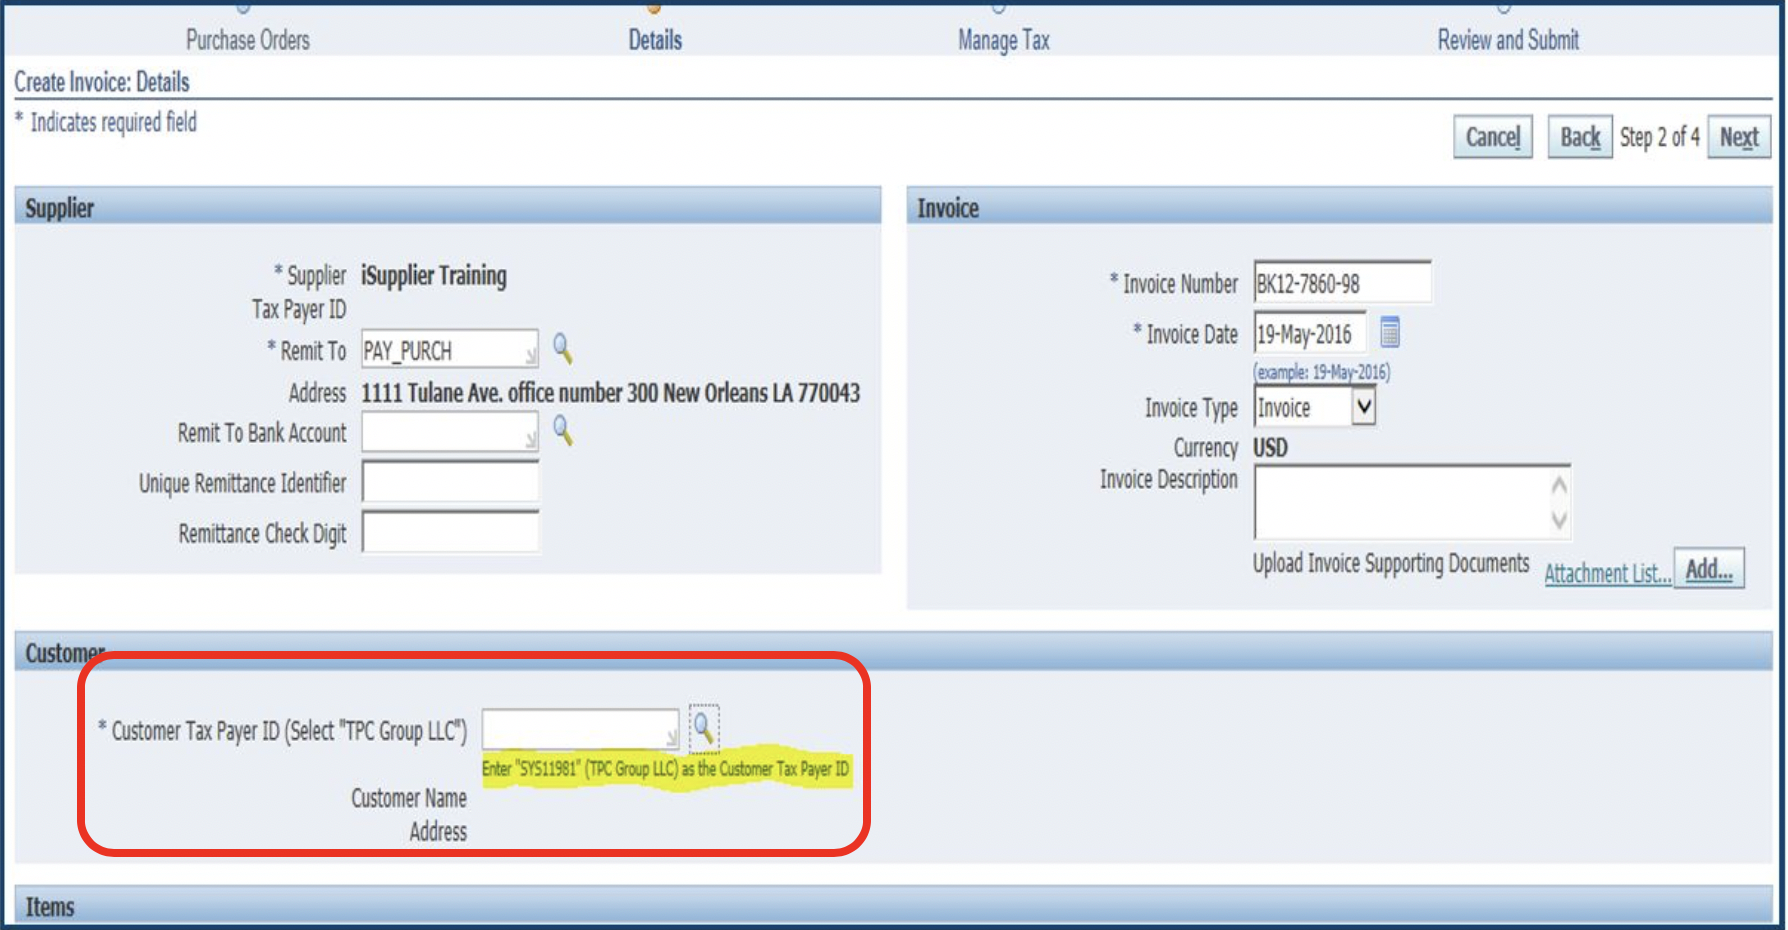Go to the Purchase Orders step
Screen dimensions: 1788x930
tap(248, 40)
